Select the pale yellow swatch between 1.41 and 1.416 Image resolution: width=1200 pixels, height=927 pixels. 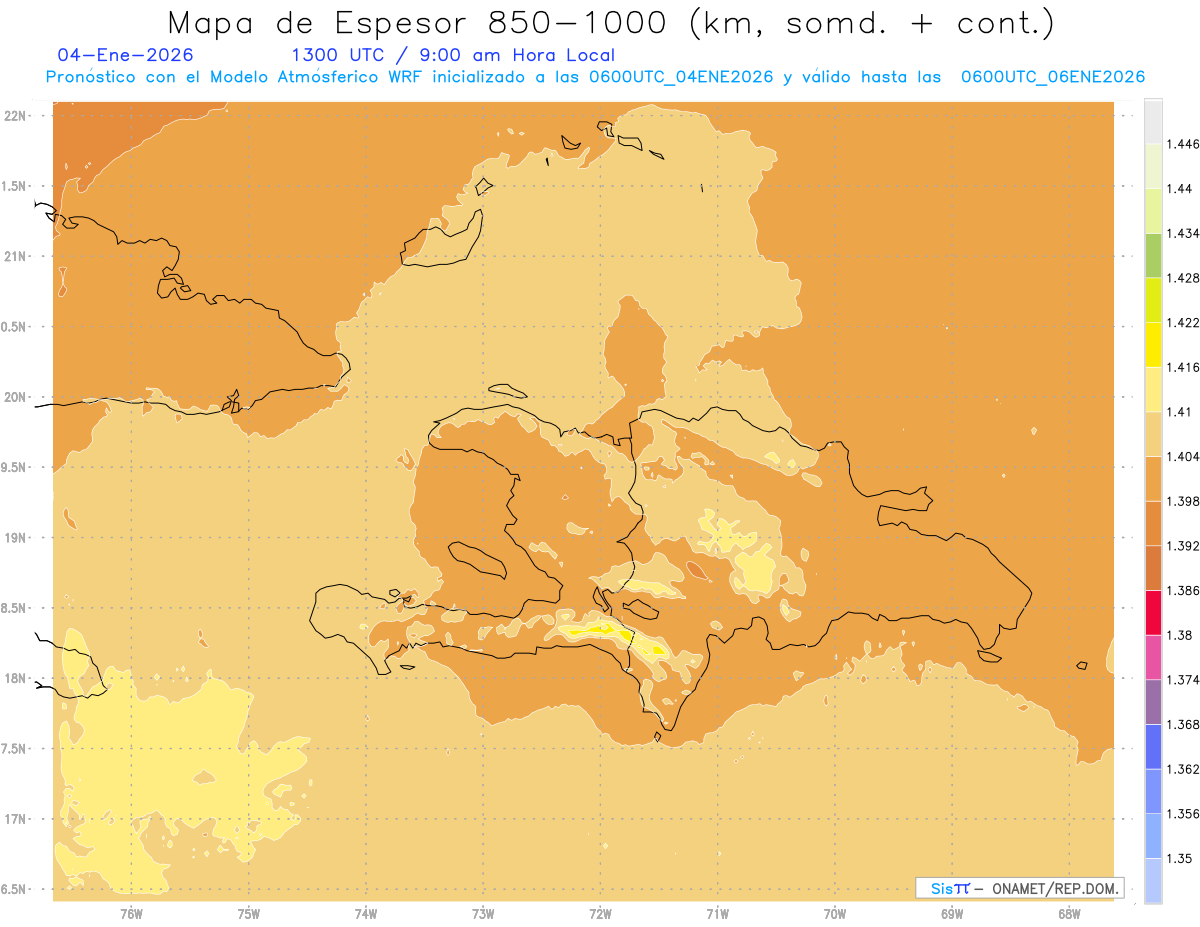click(x=1154, y=389)
